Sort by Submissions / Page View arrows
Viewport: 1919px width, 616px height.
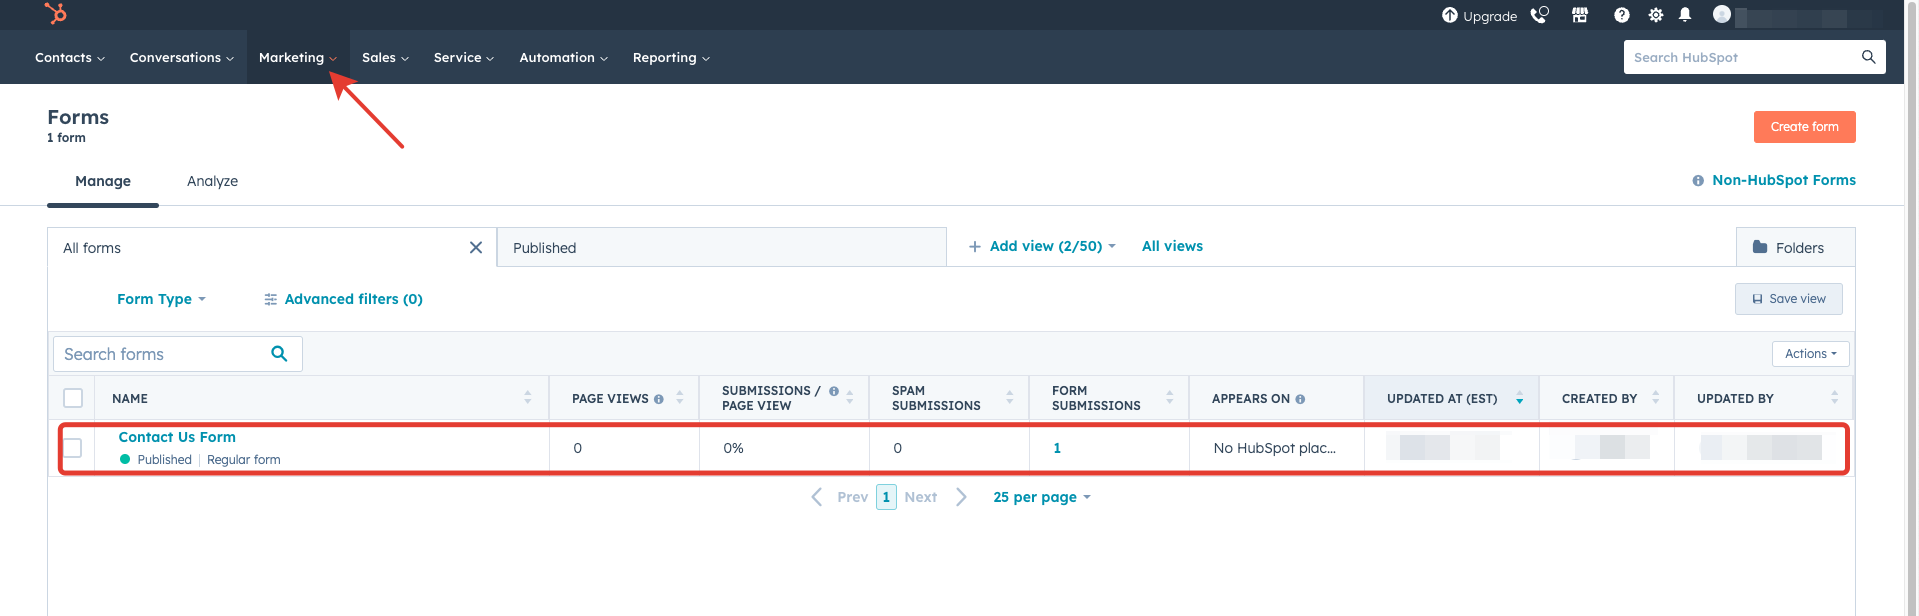pyautogui.click(x=850, y=398)
